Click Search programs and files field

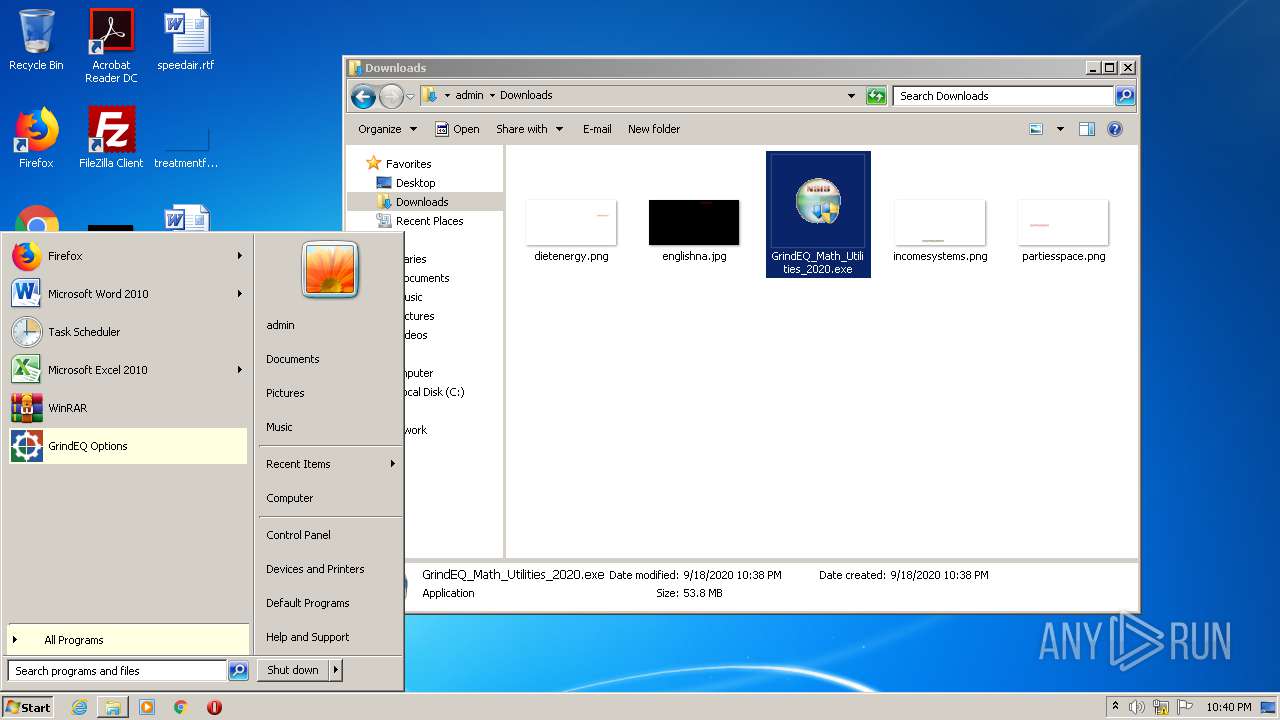point(117,671)
